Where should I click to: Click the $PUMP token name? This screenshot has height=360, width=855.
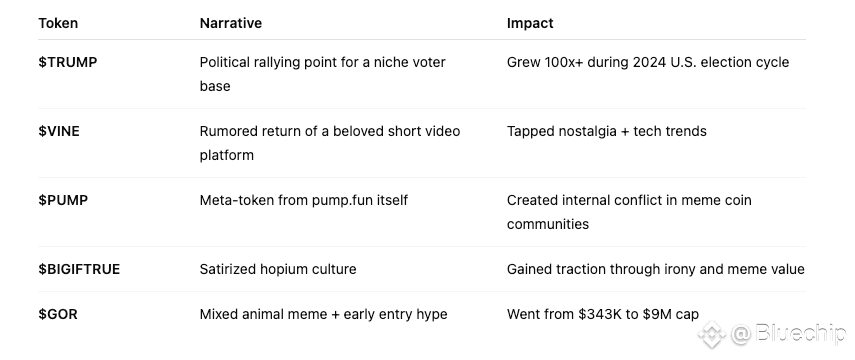(63, 200)
